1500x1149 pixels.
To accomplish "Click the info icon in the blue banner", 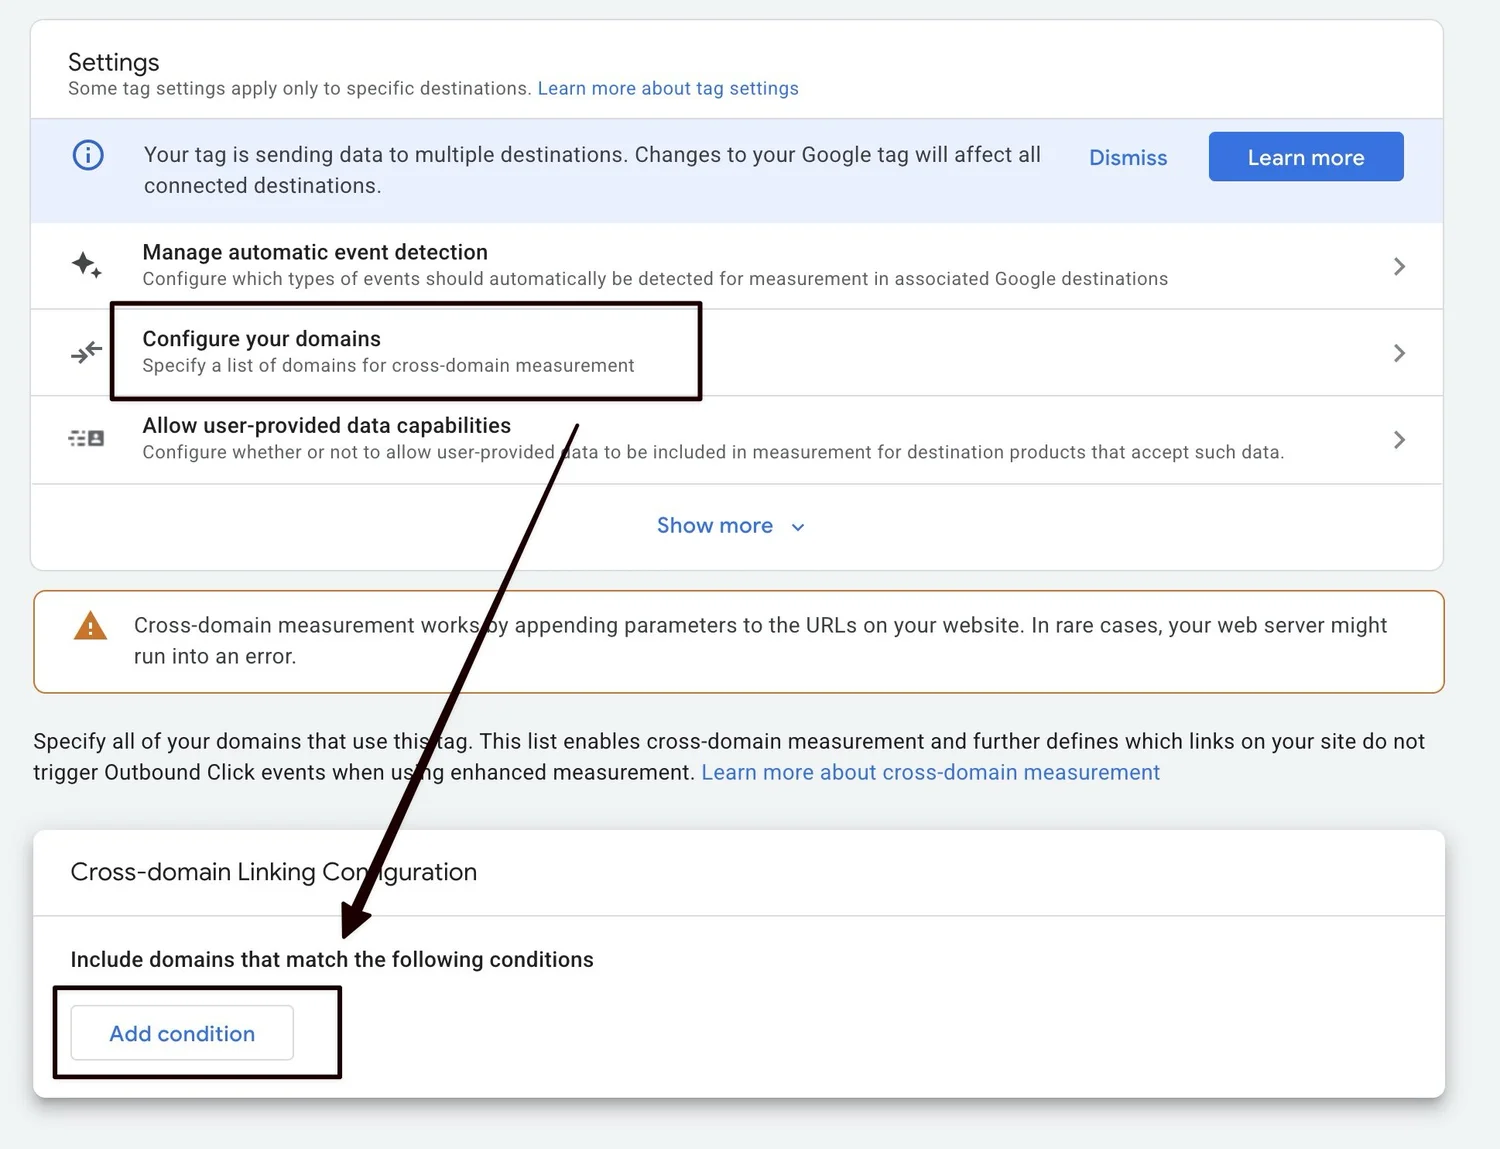I will 88,155.
